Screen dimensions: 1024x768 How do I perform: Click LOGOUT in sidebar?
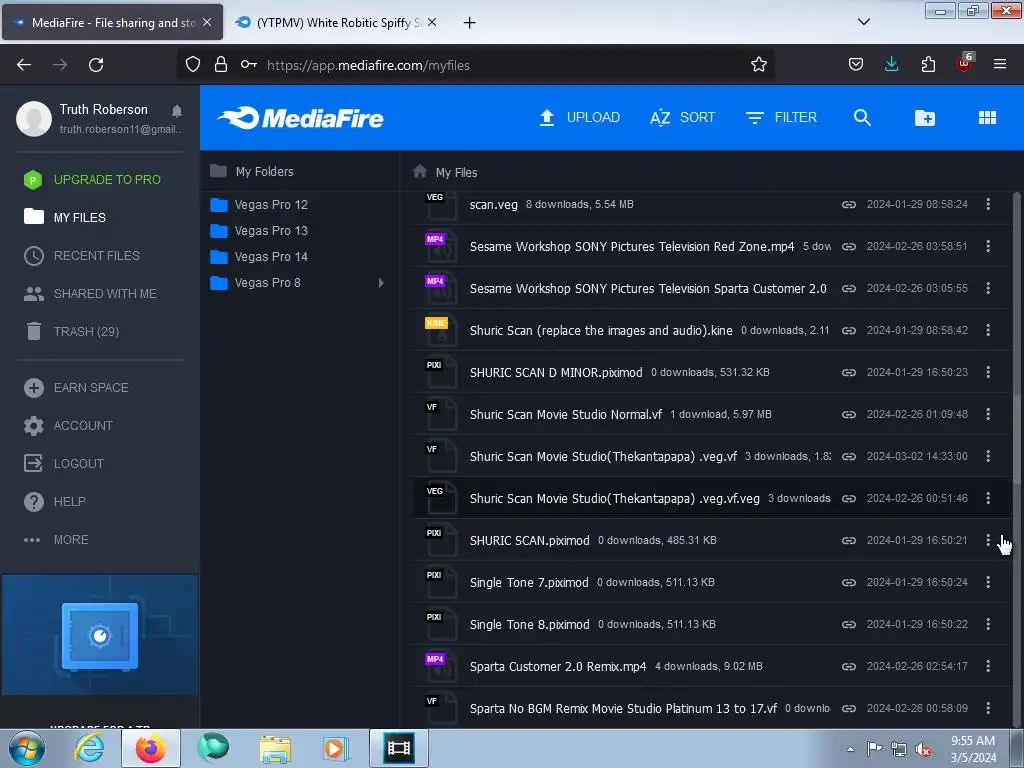(64, 464)
